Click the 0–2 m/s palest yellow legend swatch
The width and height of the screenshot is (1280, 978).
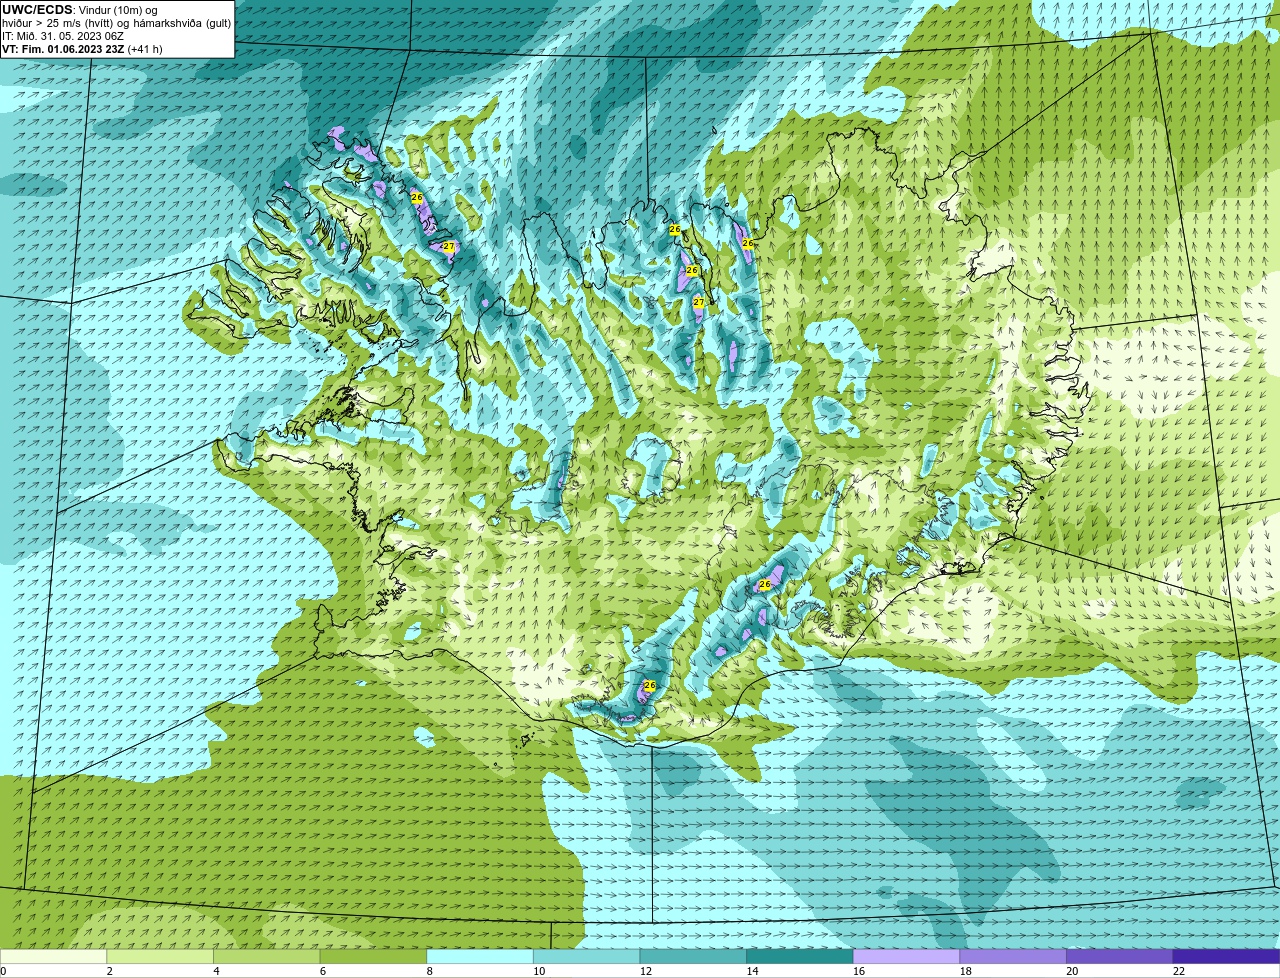click(53, 956)
